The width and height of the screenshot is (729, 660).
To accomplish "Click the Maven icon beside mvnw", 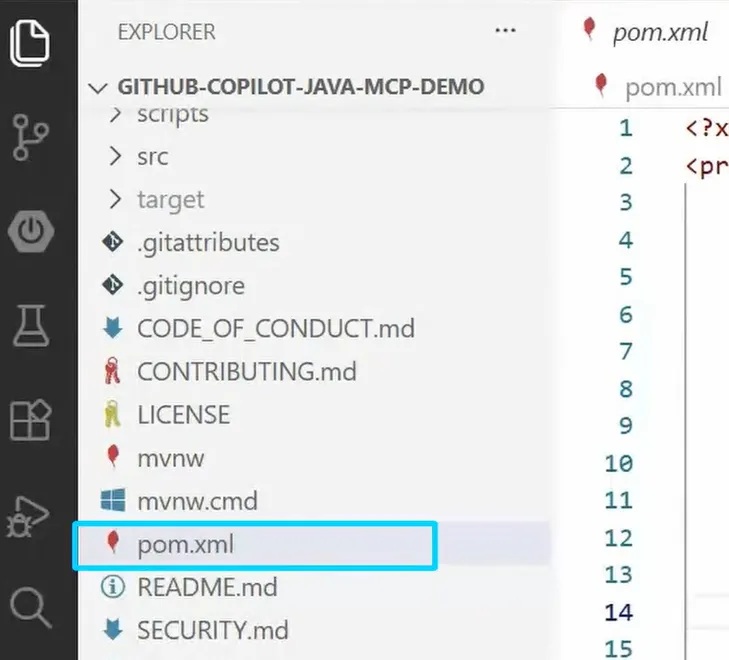I will [x=113, y=456].
